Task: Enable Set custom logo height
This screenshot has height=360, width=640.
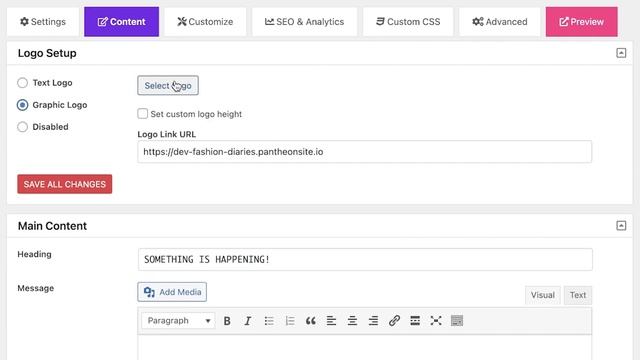Action: pos(142,113)
